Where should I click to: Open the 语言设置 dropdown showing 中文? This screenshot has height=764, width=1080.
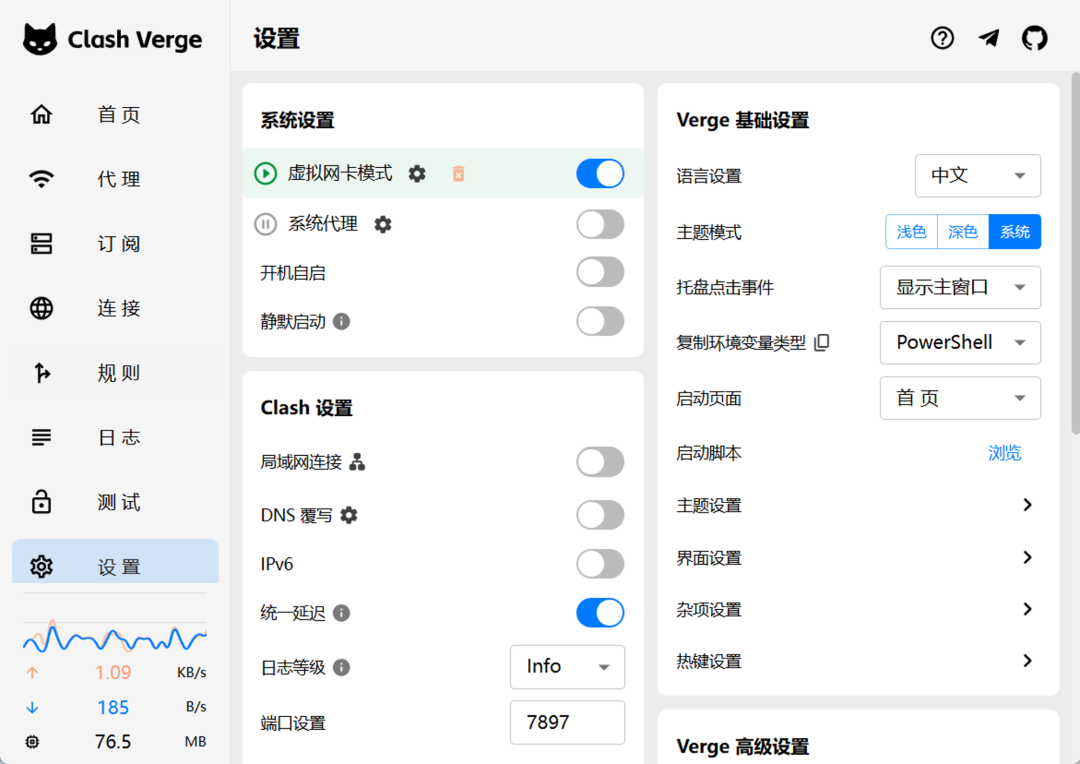click(977, 176)
